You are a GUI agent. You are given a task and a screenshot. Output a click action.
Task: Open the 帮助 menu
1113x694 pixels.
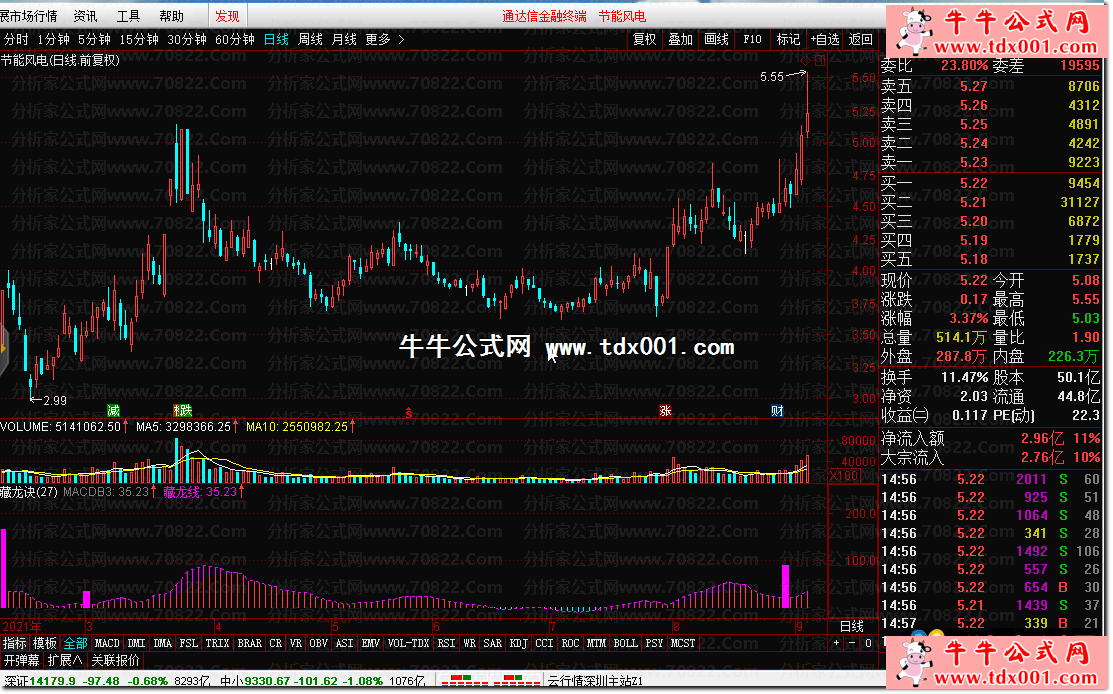(x=171, y=16)
